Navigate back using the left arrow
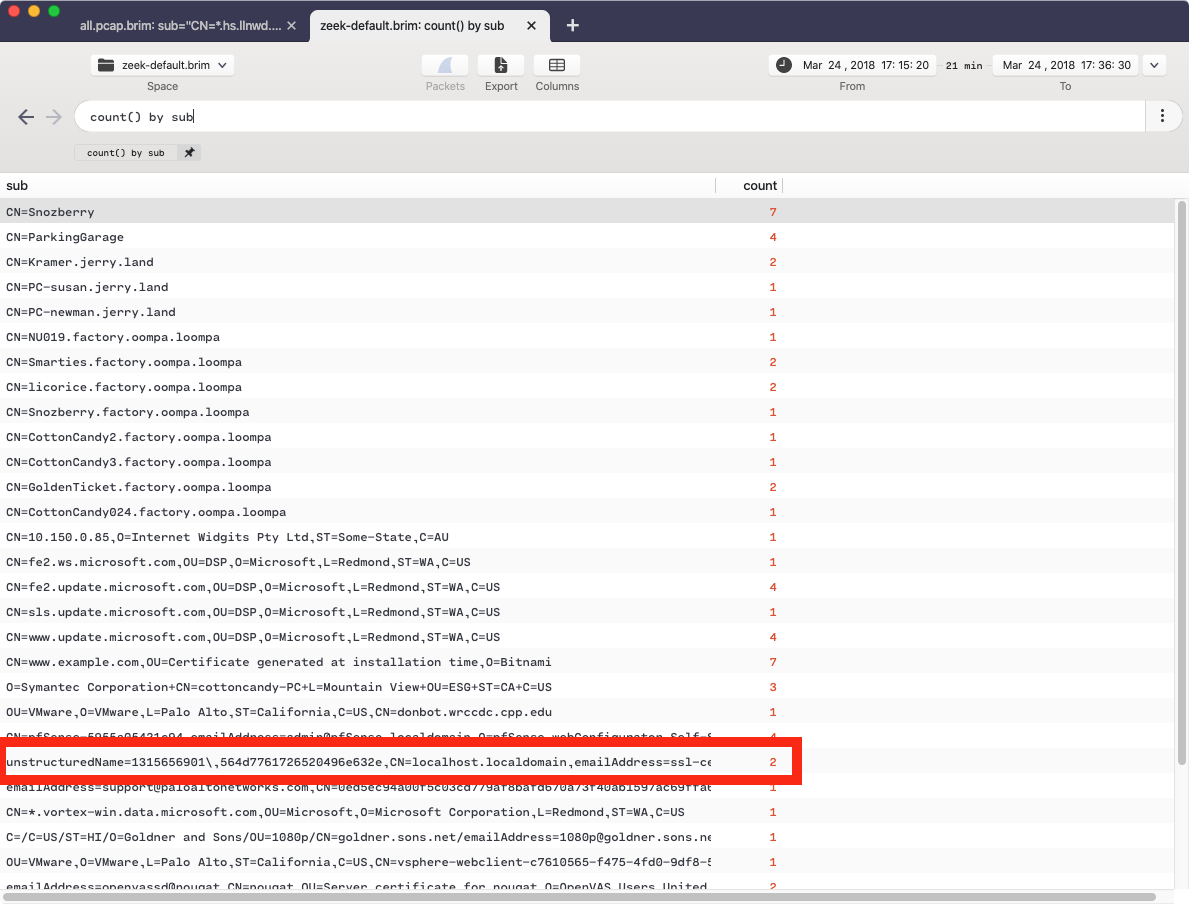1189x904 pixels. tap(26, 116)
